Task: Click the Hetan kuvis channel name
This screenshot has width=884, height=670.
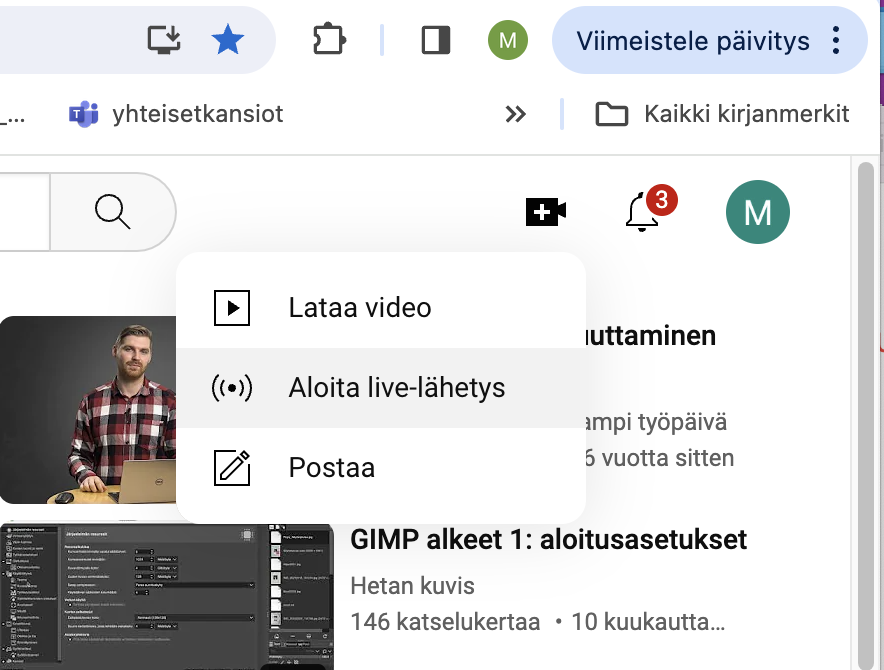Action: 412,585
